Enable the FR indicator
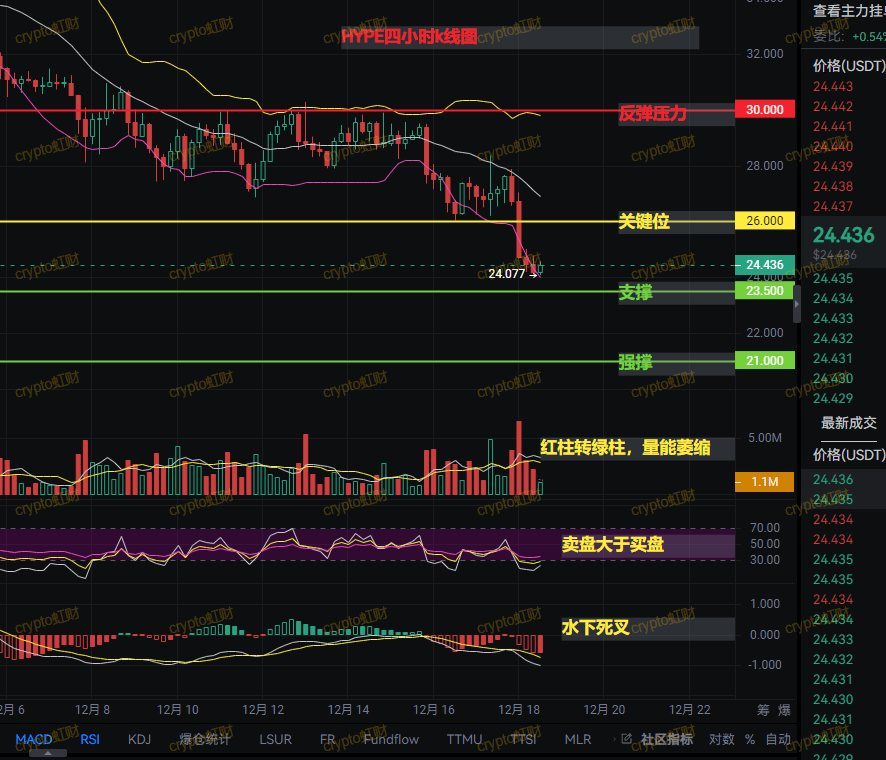The image size is (886, 760). (x=327, y=739)
